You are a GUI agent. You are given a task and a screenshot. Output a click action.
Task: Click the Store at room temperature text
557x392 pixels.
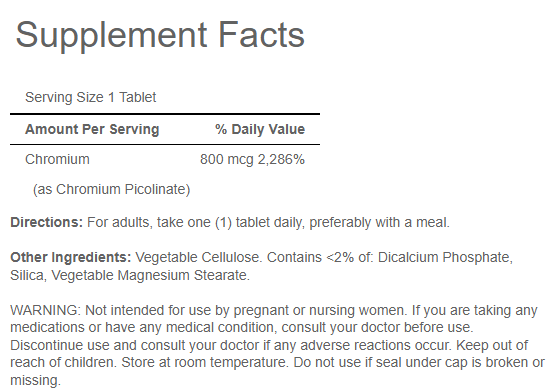(x=205, y=363)
